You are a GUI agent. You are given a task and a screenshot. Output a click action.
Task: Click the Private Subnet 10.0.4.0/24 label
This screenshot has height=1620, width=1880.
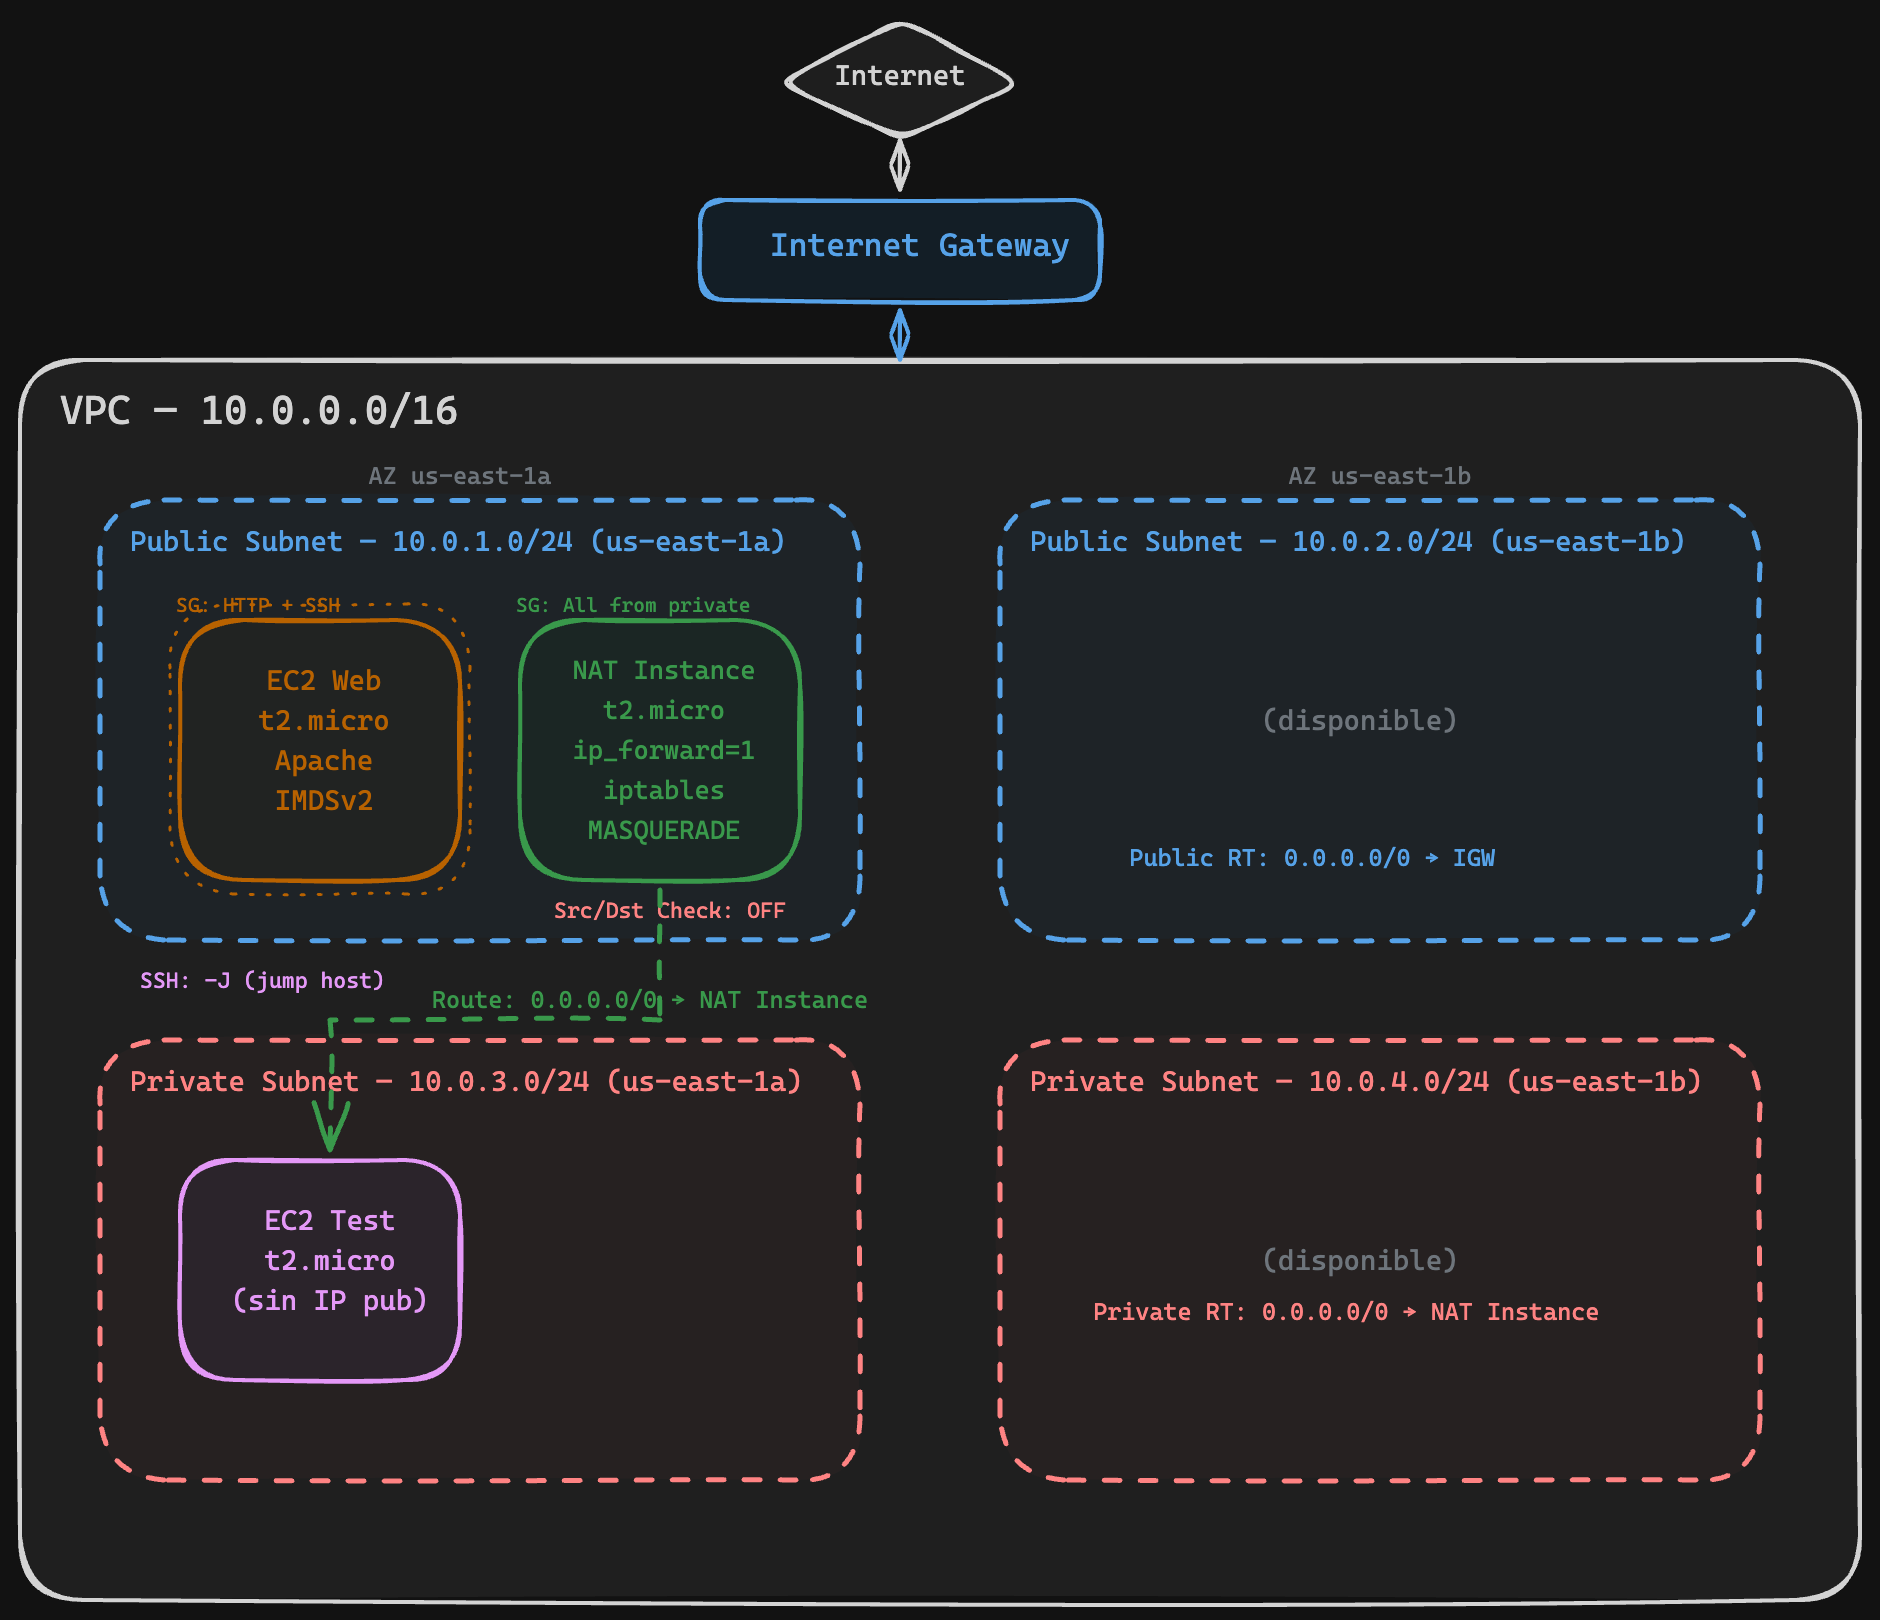pos(1365,1082)
